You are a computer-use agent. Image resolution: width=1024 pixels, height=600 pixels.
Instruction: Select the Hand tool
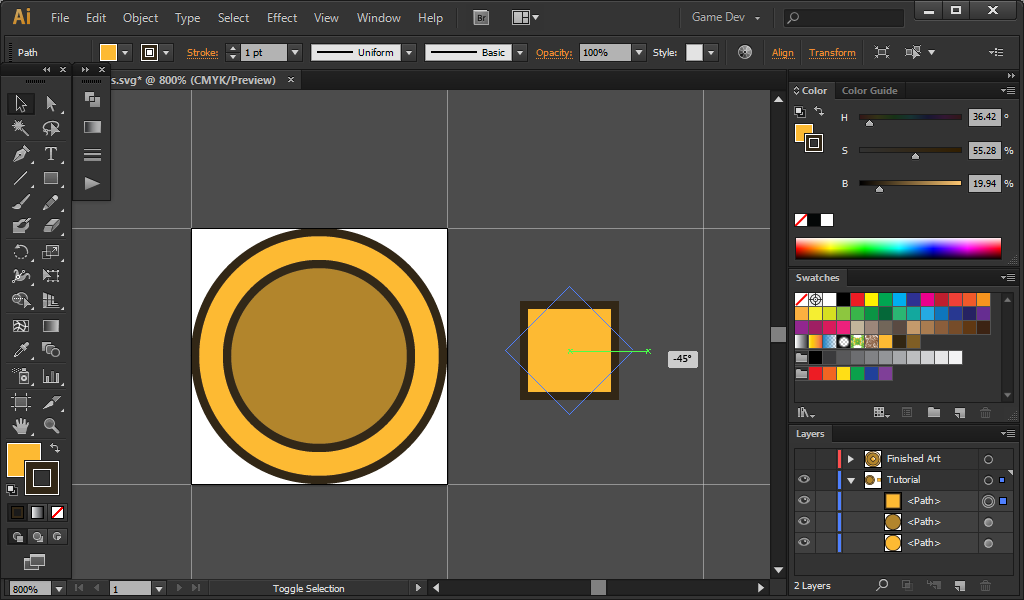[x=21, y=426]
